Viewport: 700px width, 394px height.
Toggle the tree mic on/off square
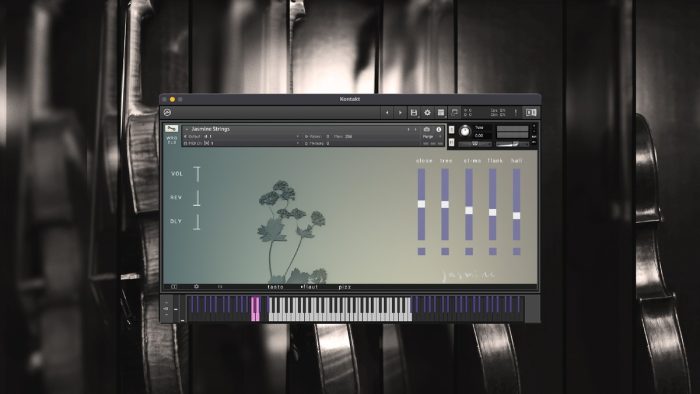[445, 252]
